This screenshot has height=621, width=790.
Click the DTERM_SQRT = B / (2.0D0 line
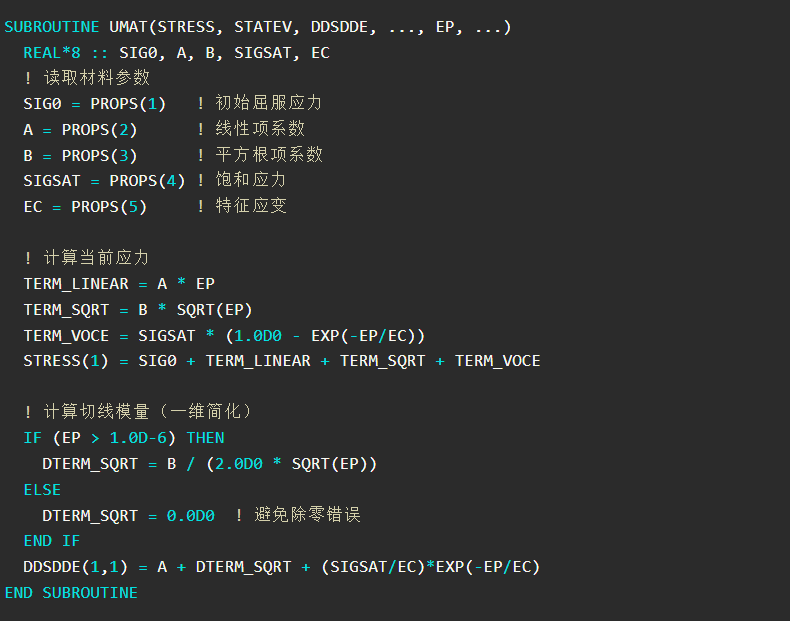pos(210,464)
